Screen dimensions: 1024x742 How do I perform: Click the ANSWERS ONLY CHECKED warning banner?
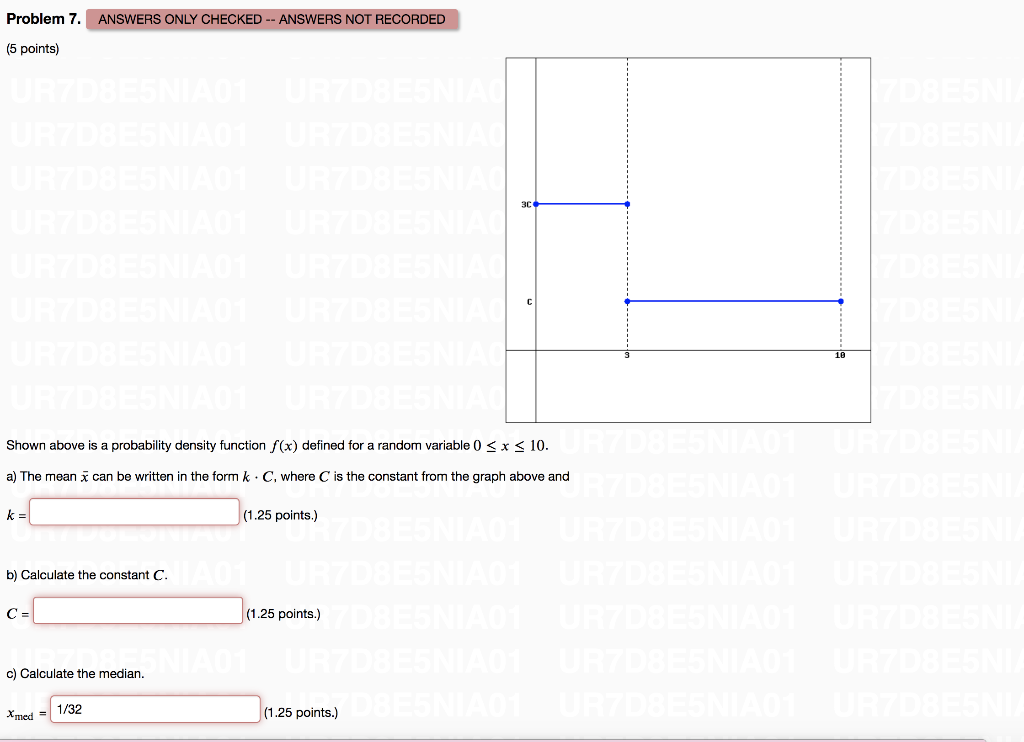[270, 19]
